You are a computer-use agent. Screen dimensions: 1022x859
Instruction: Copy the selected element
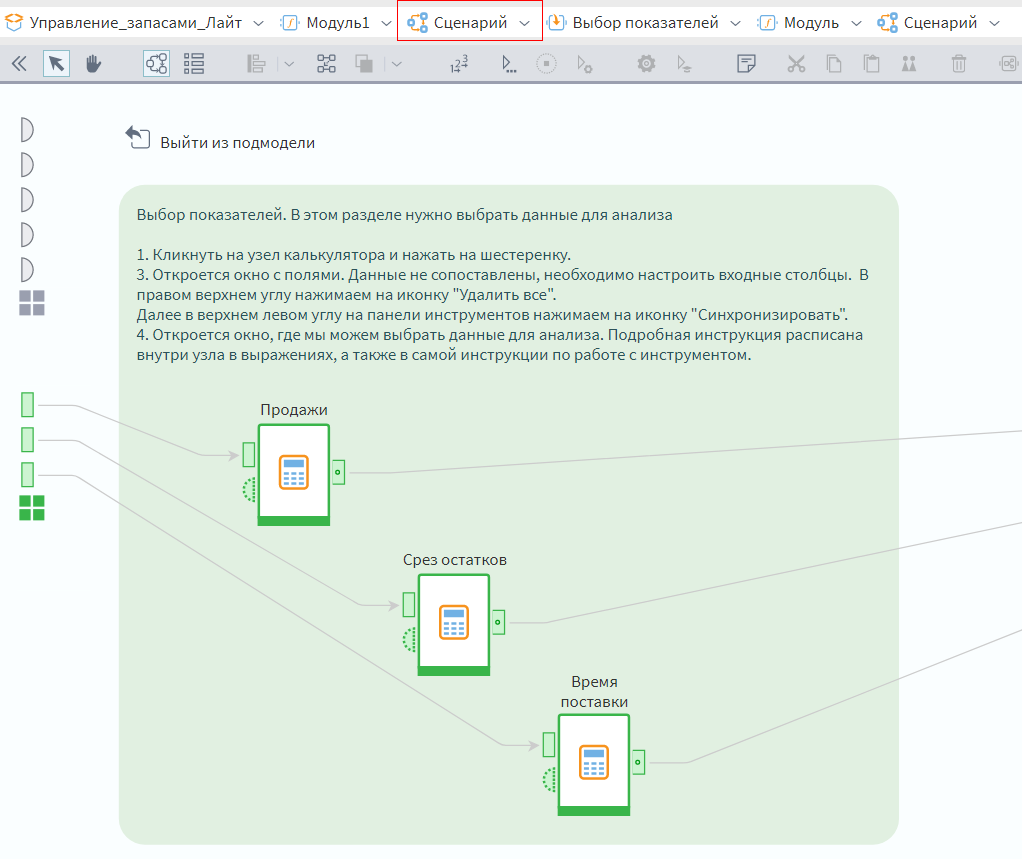pos(835,62)
